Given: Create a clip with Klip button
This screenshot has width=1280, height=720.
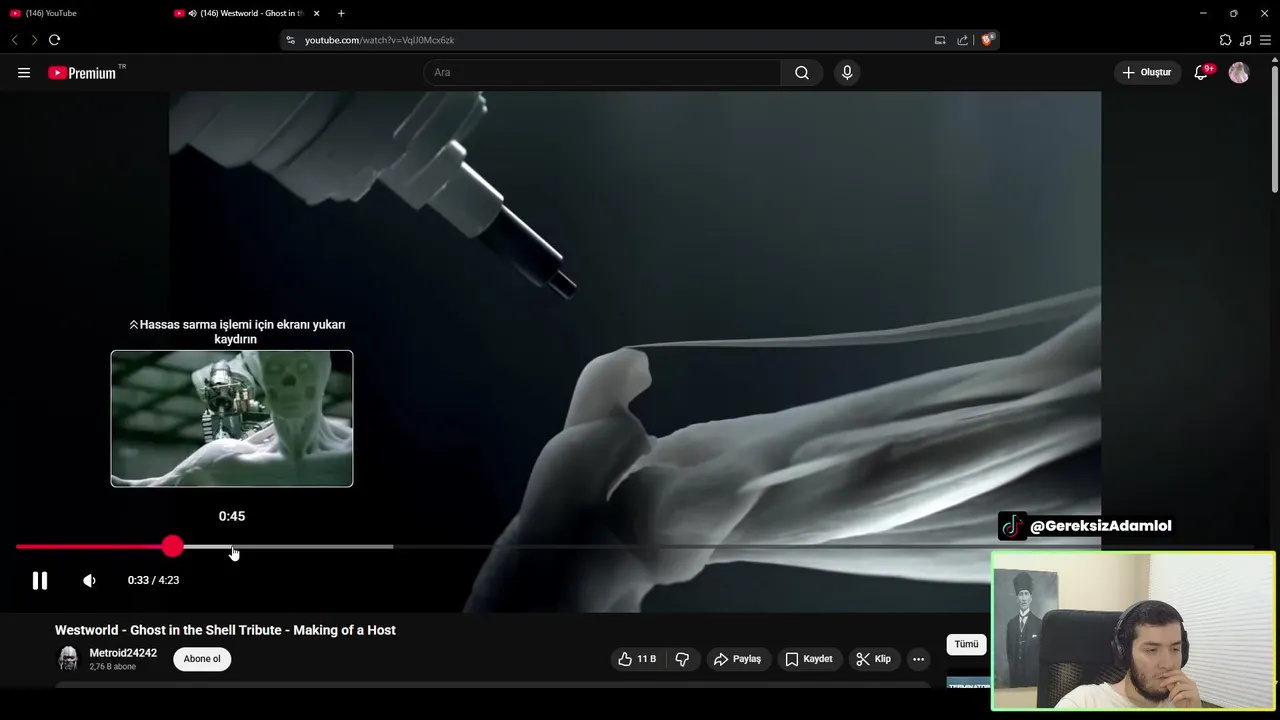Looking at the screenshot, I should coord(874,659).
